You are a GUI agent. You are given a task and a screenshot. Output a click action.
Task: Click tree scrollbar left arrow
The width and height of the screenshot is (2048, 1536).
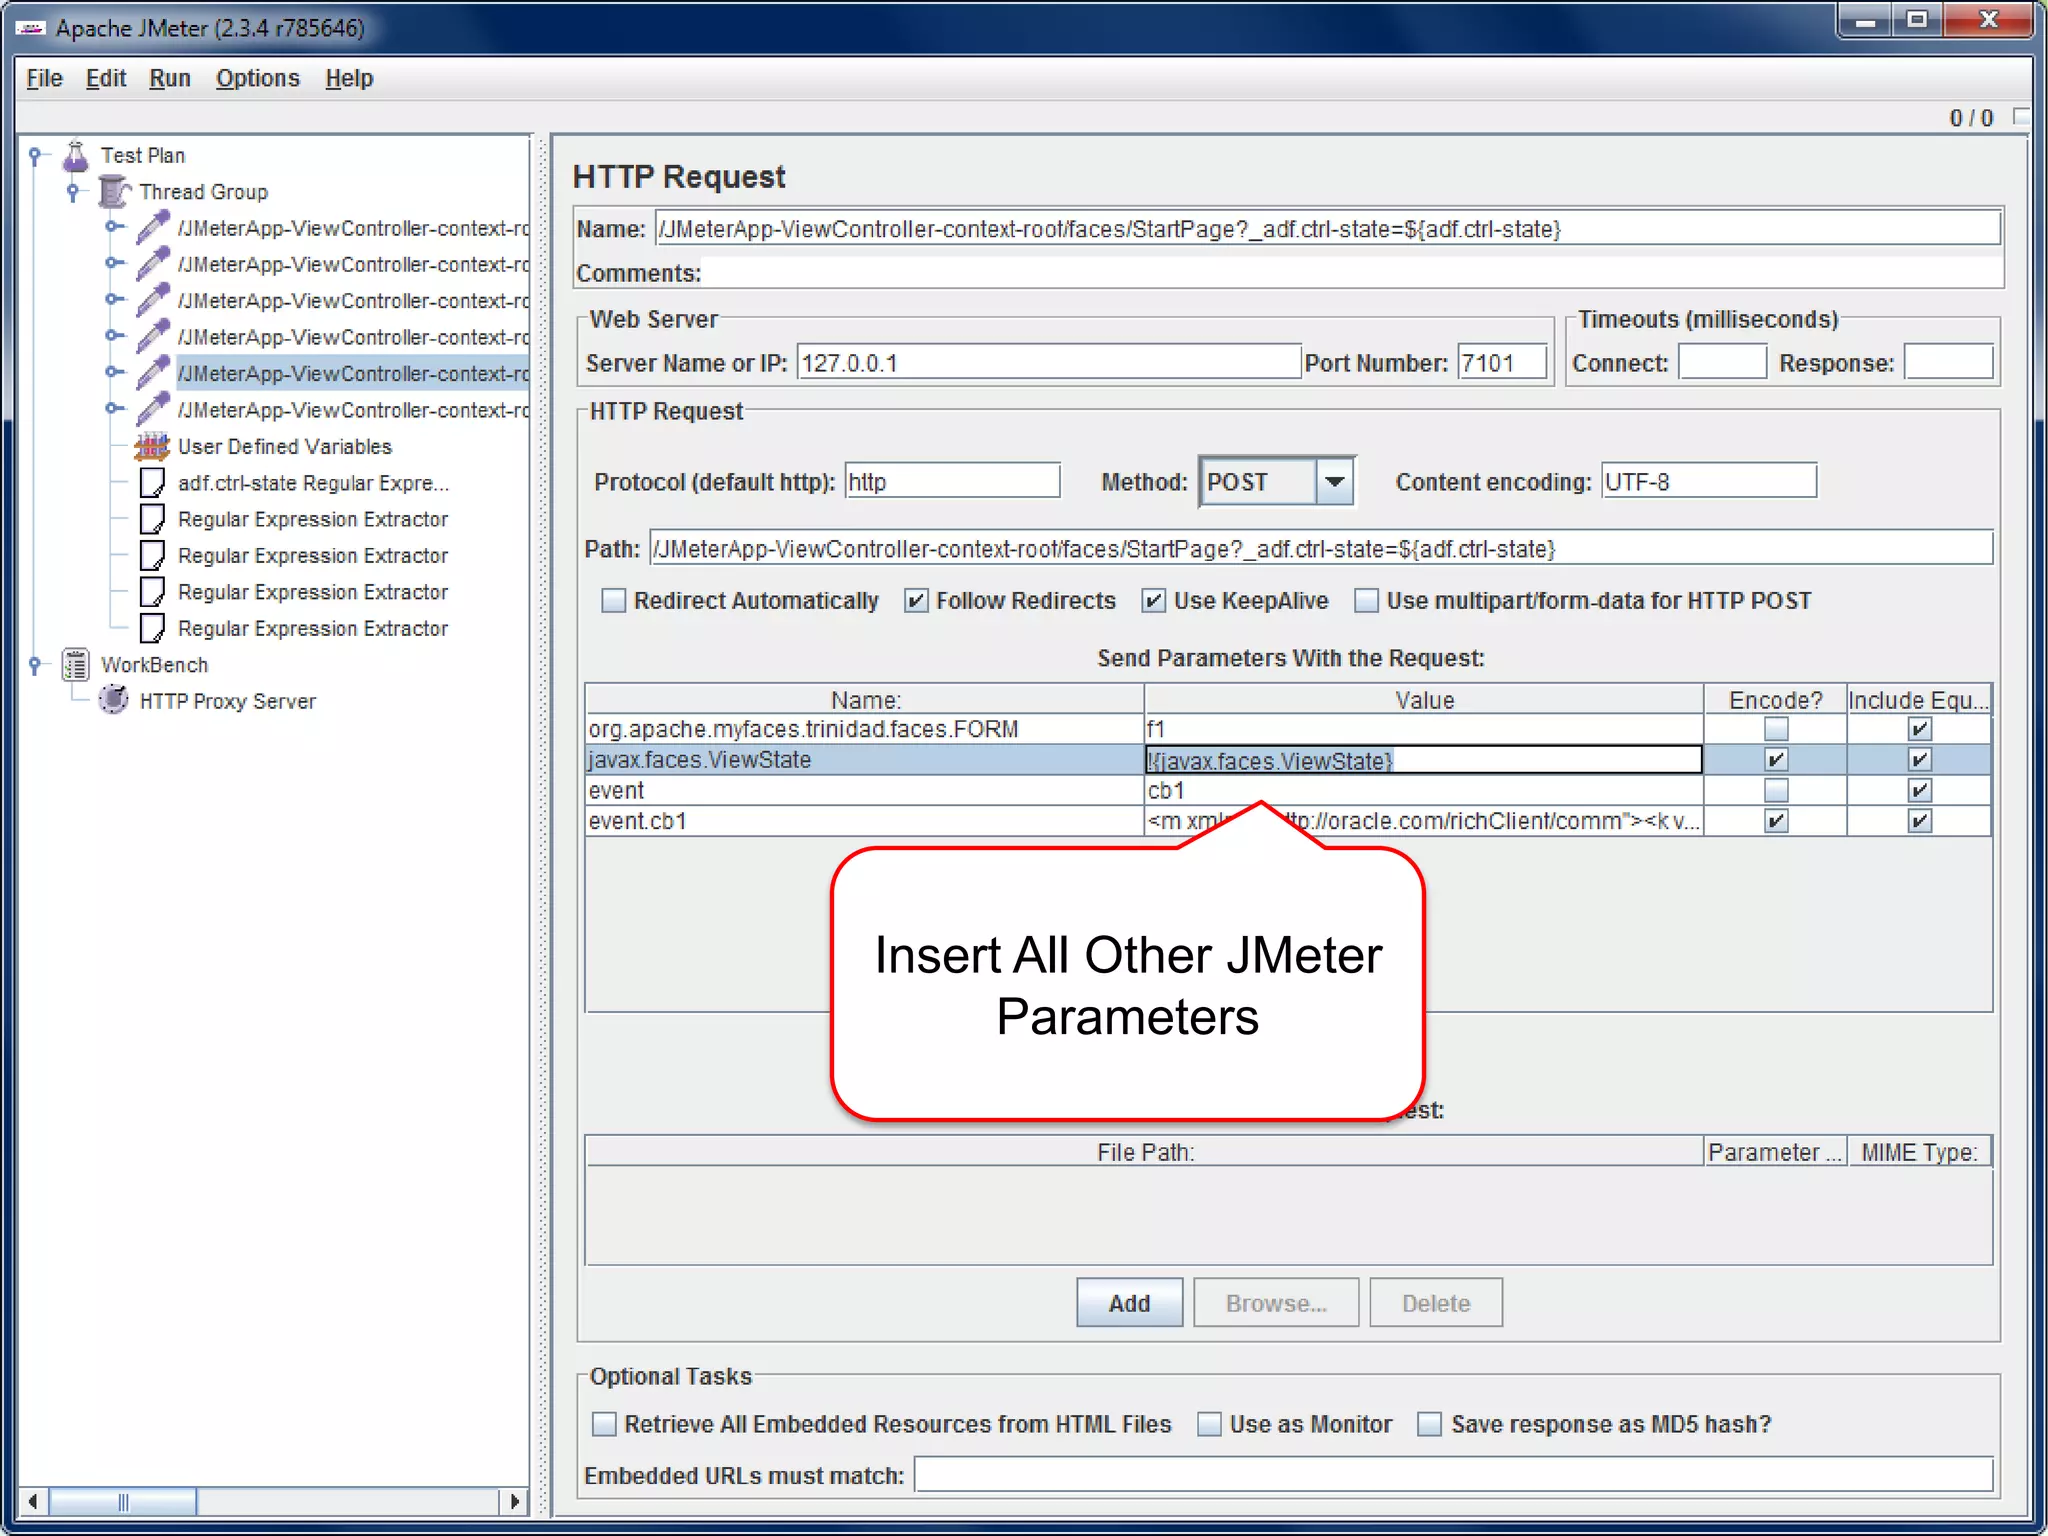34,1501
